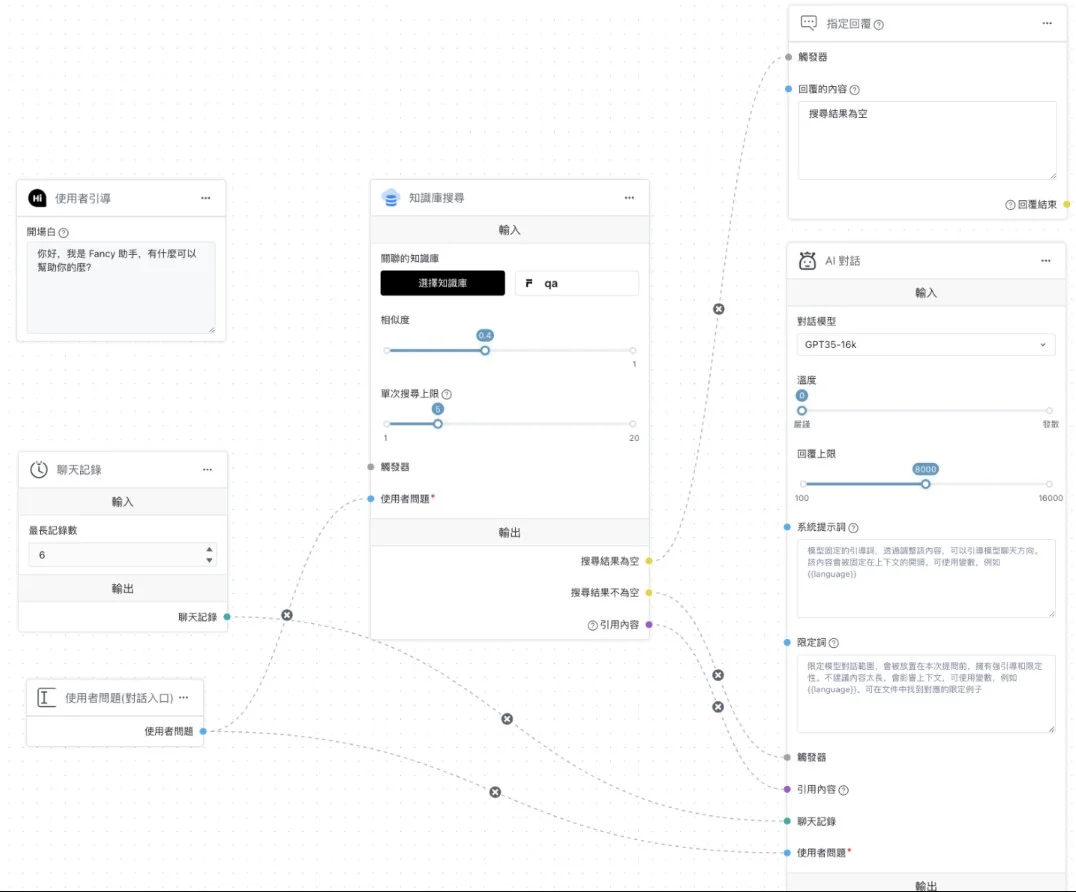Show help for 回覆結束
Image resolution: width=1076 pixels, height=892 pixels.
tap(1010, 205)
